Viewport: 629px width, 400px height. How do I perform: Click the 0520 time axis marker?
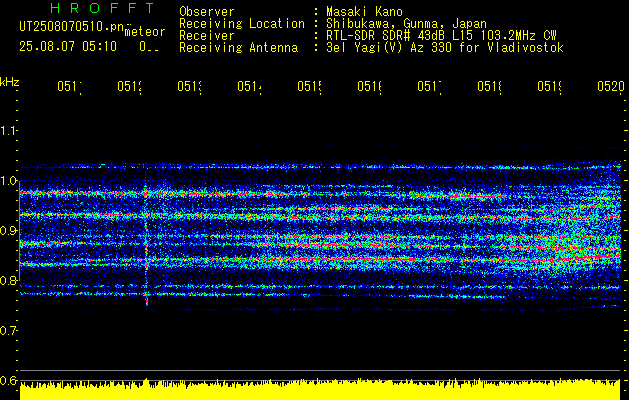[x=611, y=86]
